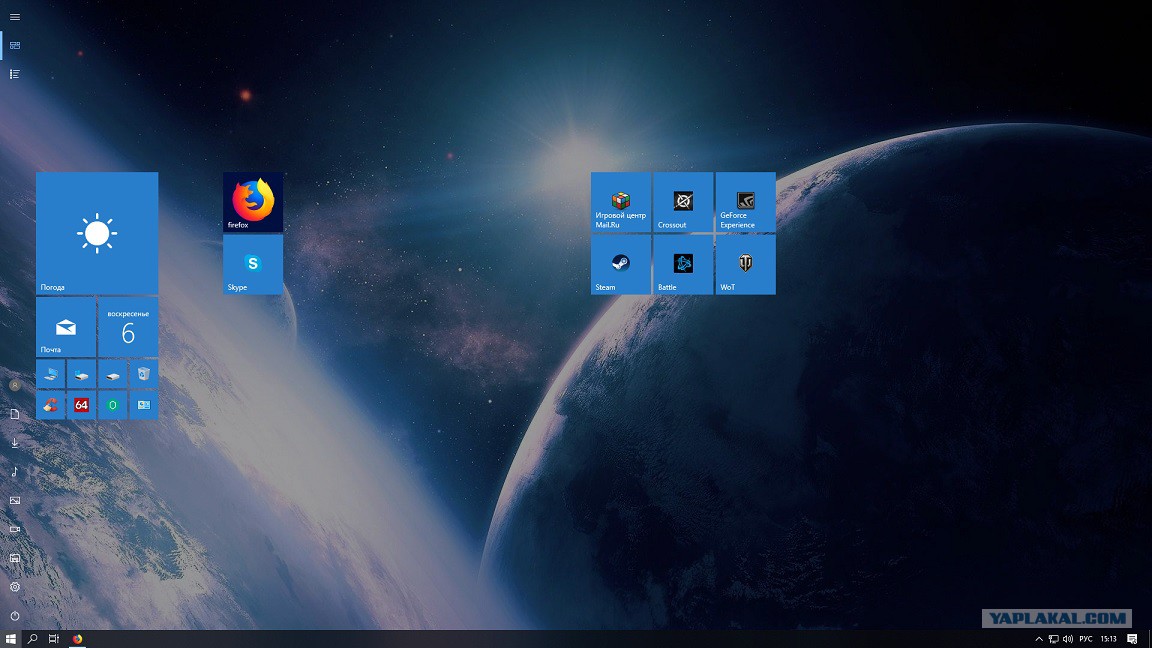Open the This PC small tile
The height and width of the screenshot is (648, 1152).
pyautogui.click(x=51, y=374)
